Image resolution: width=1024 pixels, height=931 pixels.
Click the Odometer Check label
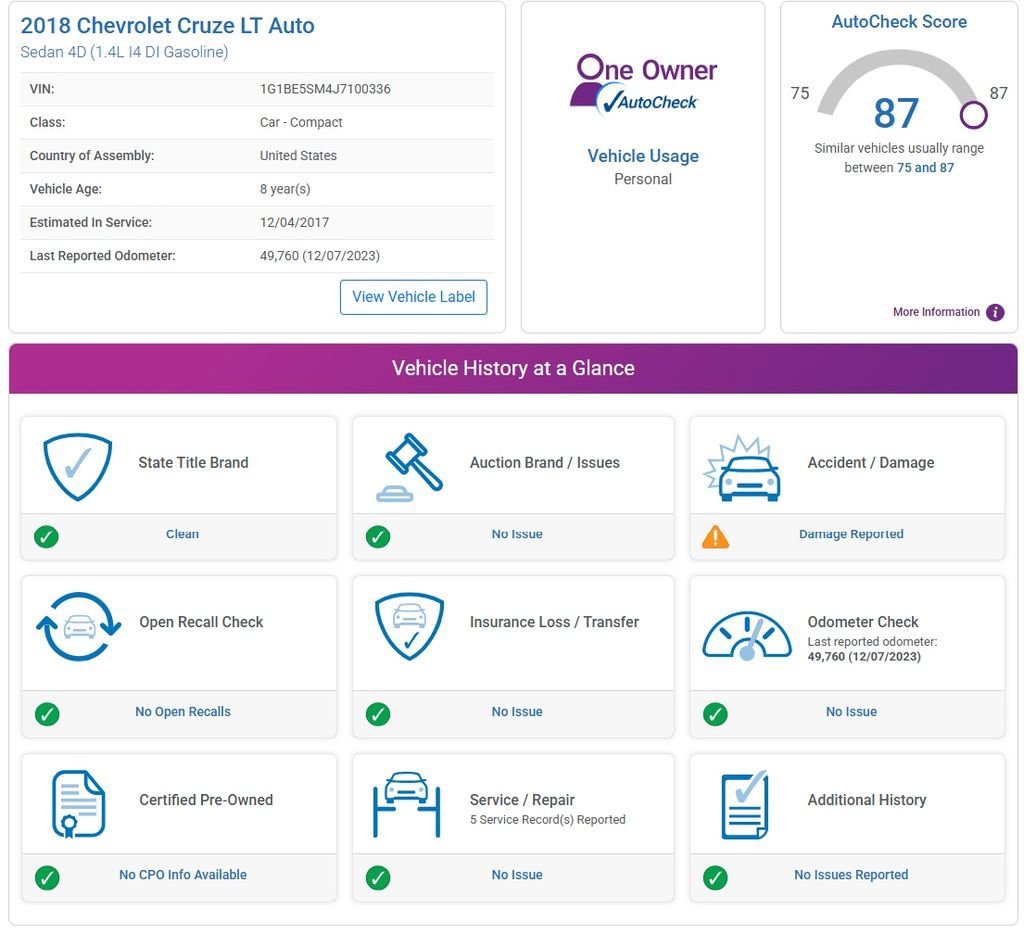tap(863, 622)
